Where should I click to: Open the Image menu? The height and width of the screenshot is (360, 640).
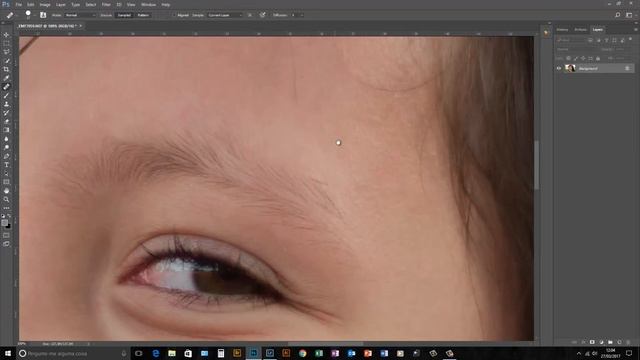[45, 4]
